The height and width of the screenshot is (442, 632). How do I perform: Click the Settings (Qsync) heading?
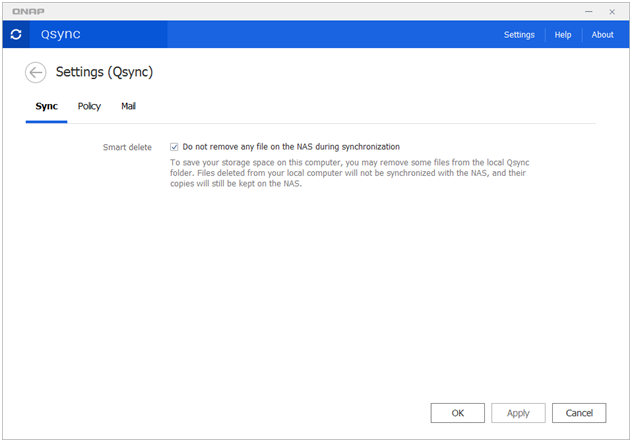[x=104, y=72]
